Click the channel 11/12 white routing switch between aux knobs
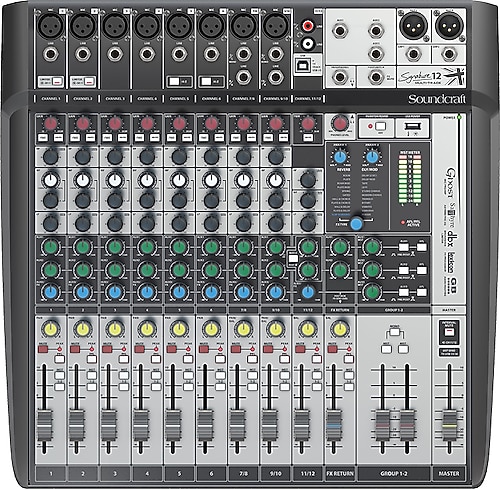This screenshot has width=500, height=489. [x=293, y=258]
